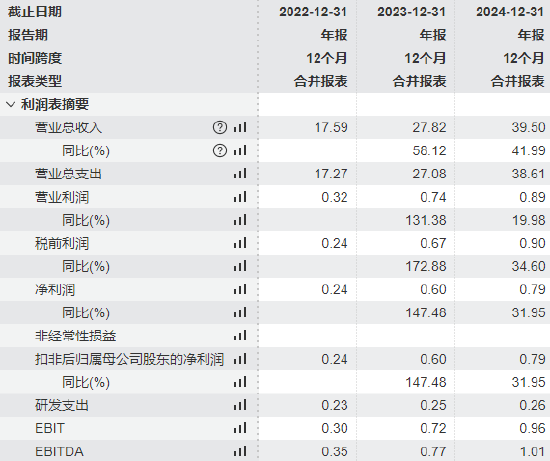
Task: Click the 56.12 growth value
Action: pos(429,151)
